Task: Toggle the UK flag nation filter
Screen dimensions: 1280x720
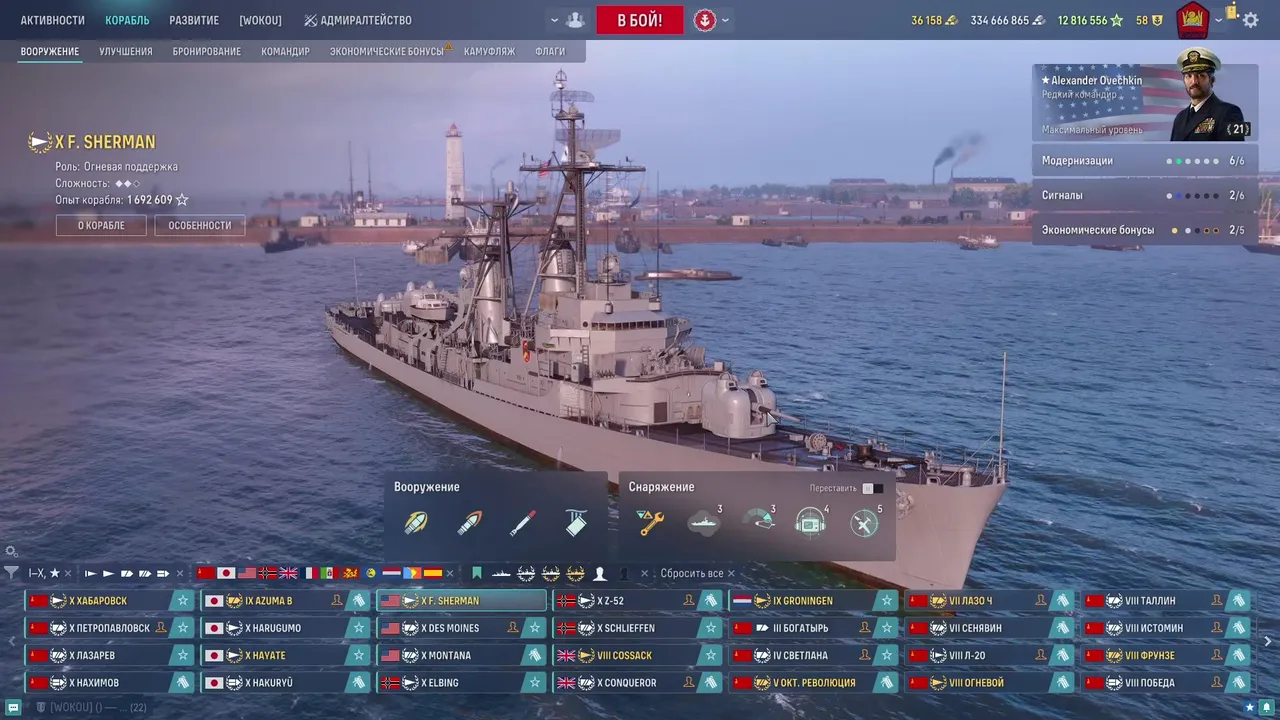Action: [x=288, y=573]
